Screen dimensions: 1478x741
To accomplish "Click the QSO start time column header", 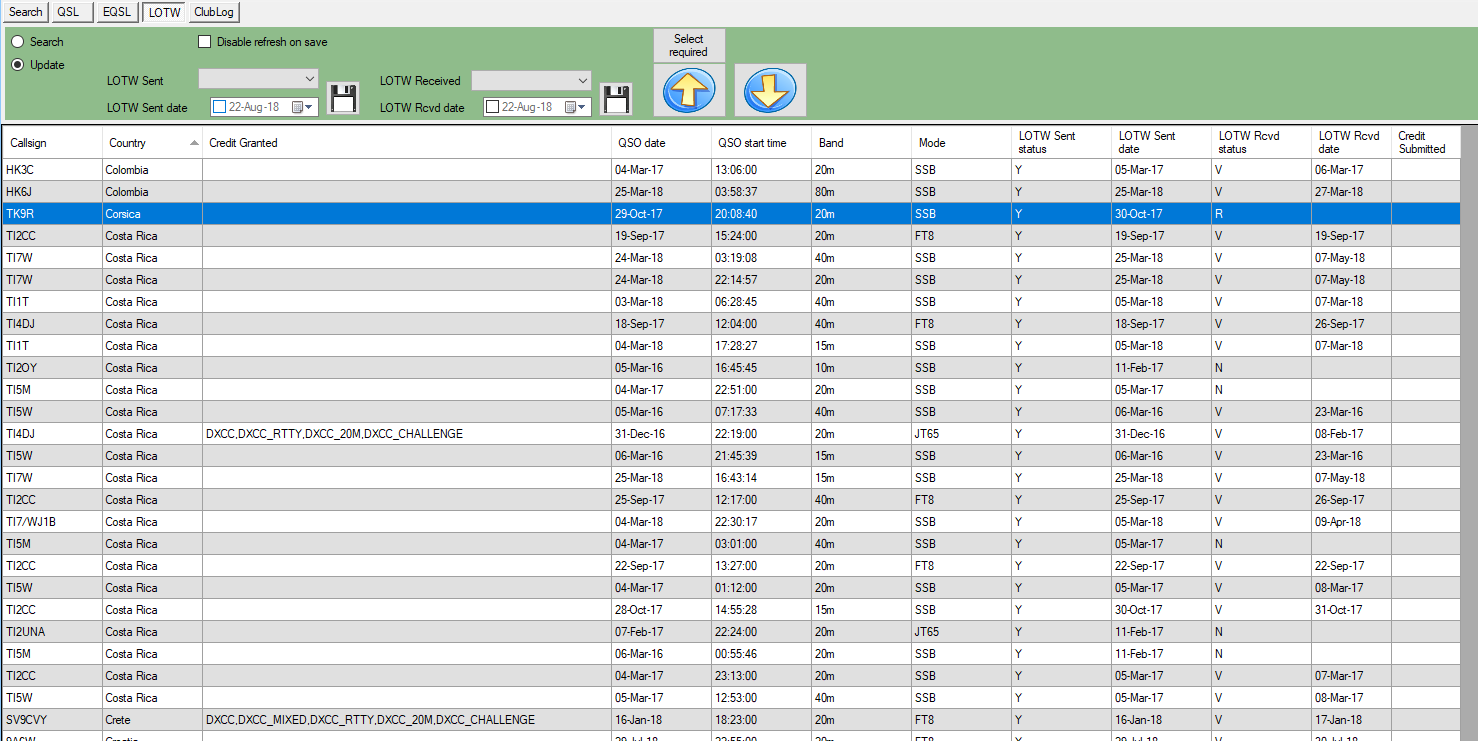I will pyautogui.click(x=761, y=143).
